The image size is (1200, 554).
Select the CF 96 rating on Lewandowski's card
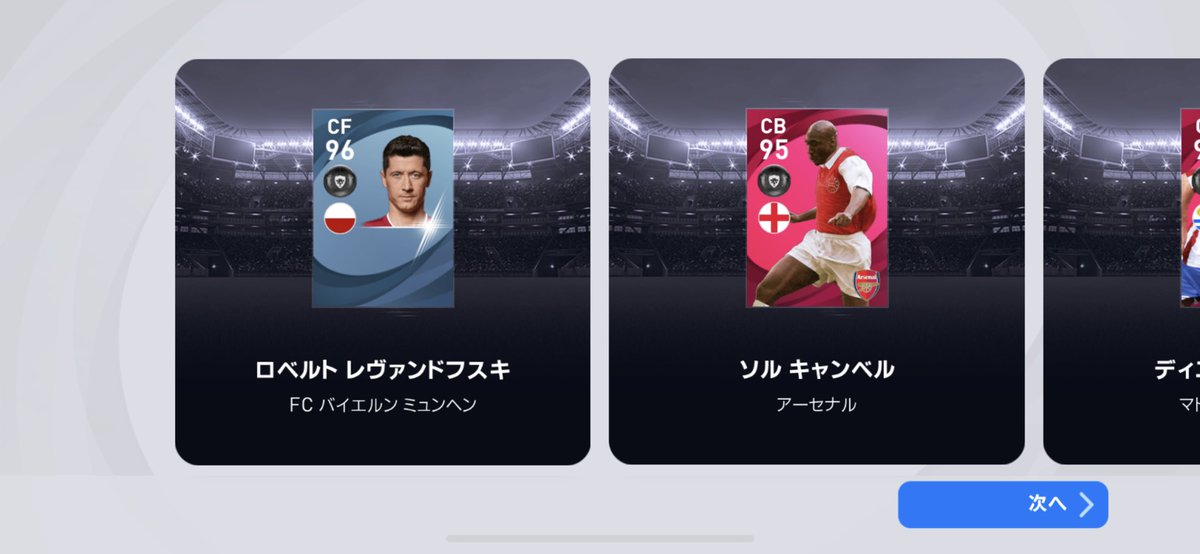(340, 140)
